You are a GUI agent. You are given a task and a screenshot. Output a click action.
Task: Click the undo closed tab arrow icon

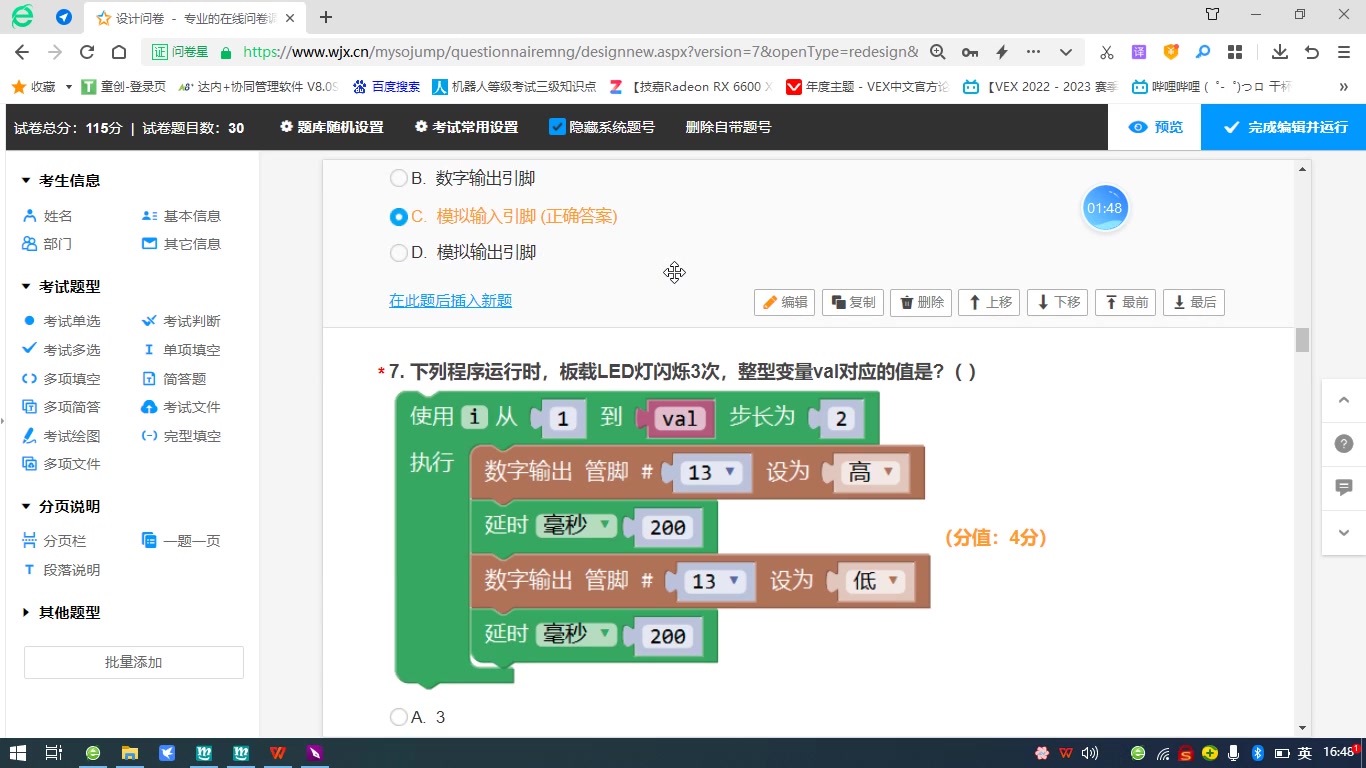1312,52
